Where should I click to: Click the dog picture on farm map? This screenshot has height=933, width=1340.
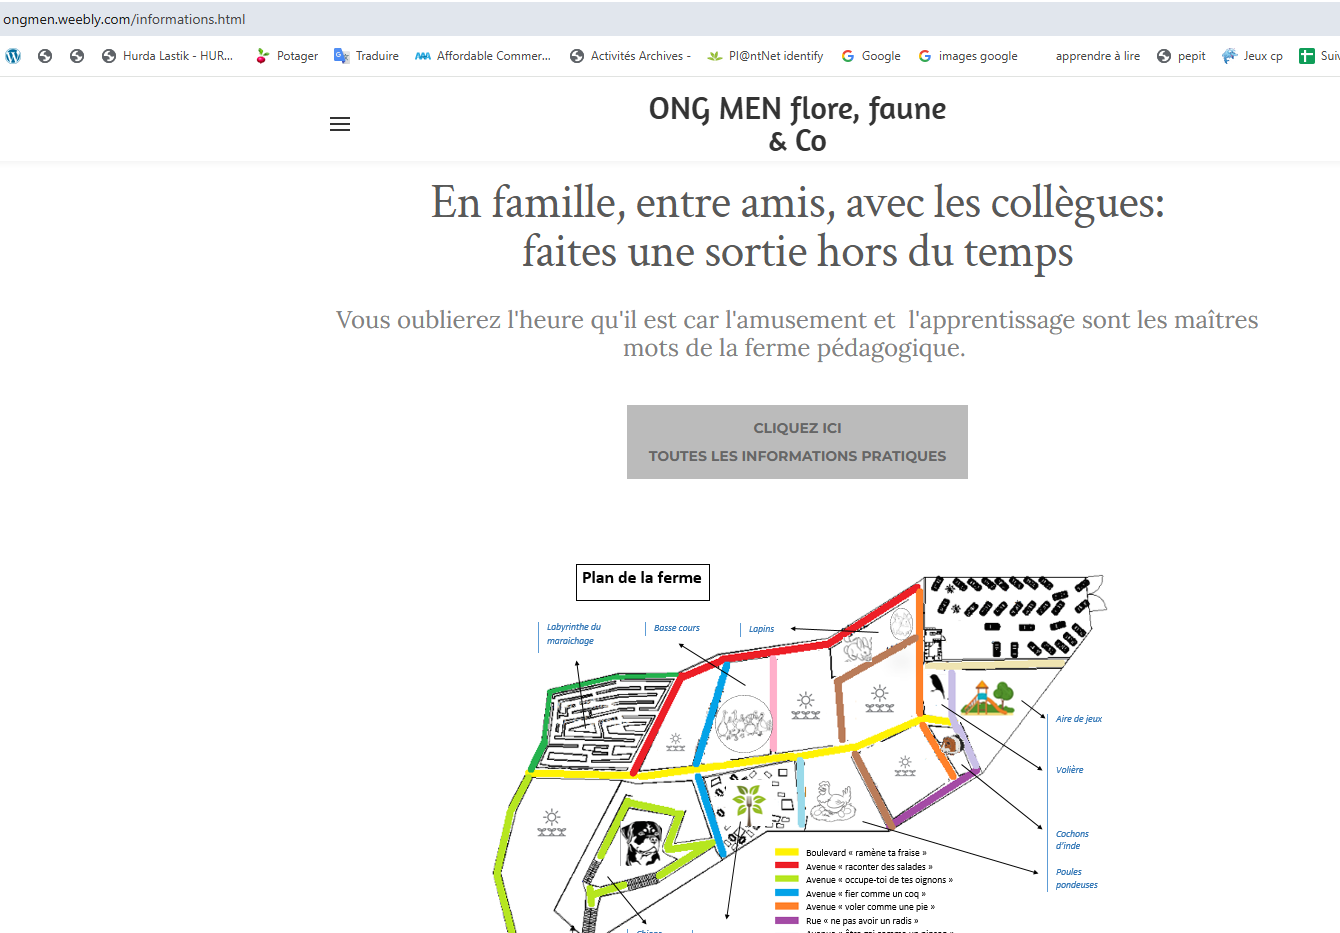pyautogui.click(x=640, y=842)
